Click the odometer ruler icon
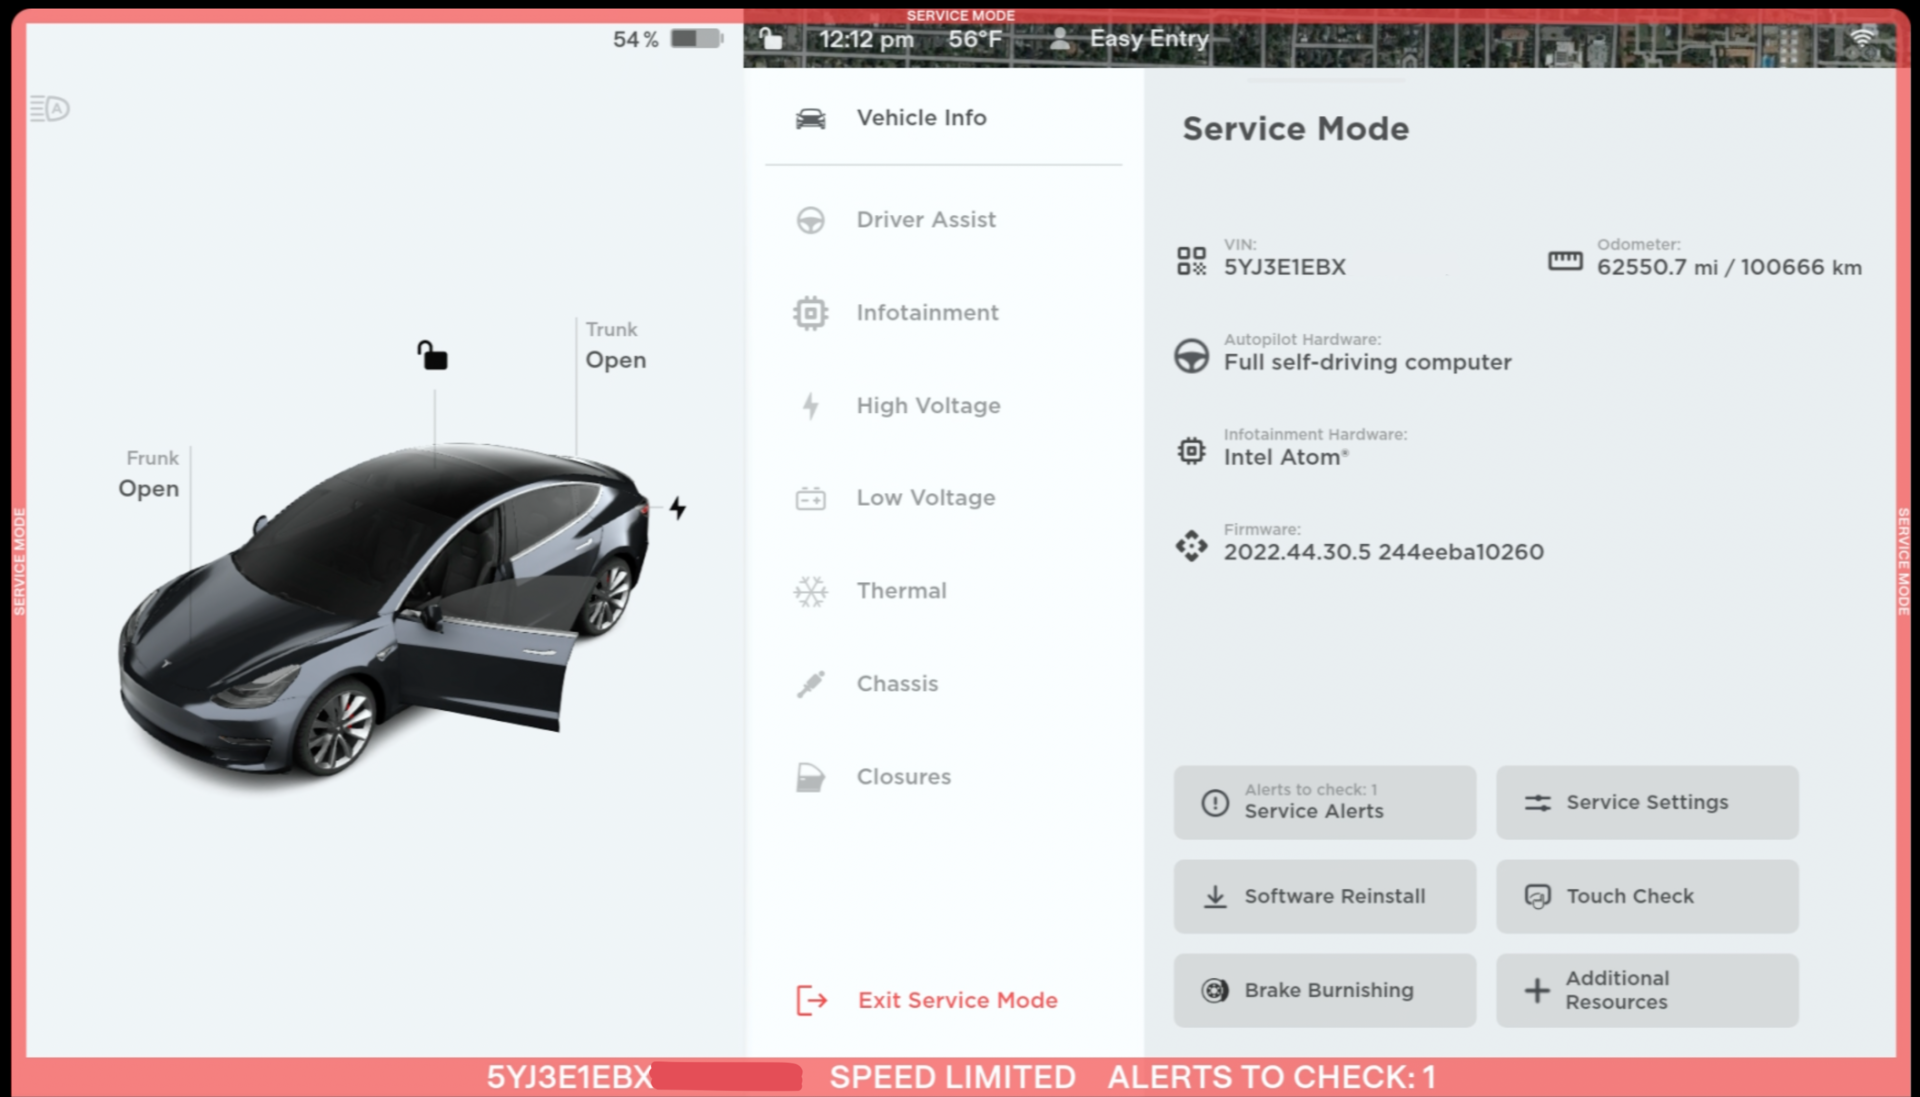 (x=1564, y=259)
